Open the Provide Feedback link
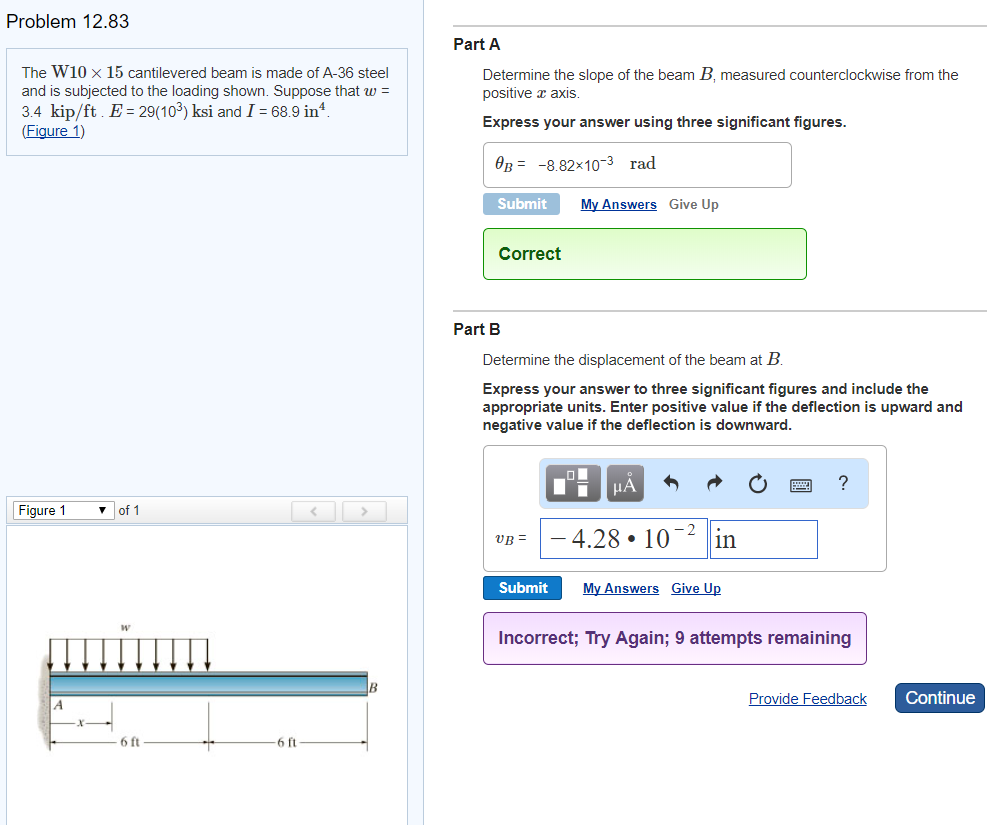1002x825 pixels. point(807,698)
